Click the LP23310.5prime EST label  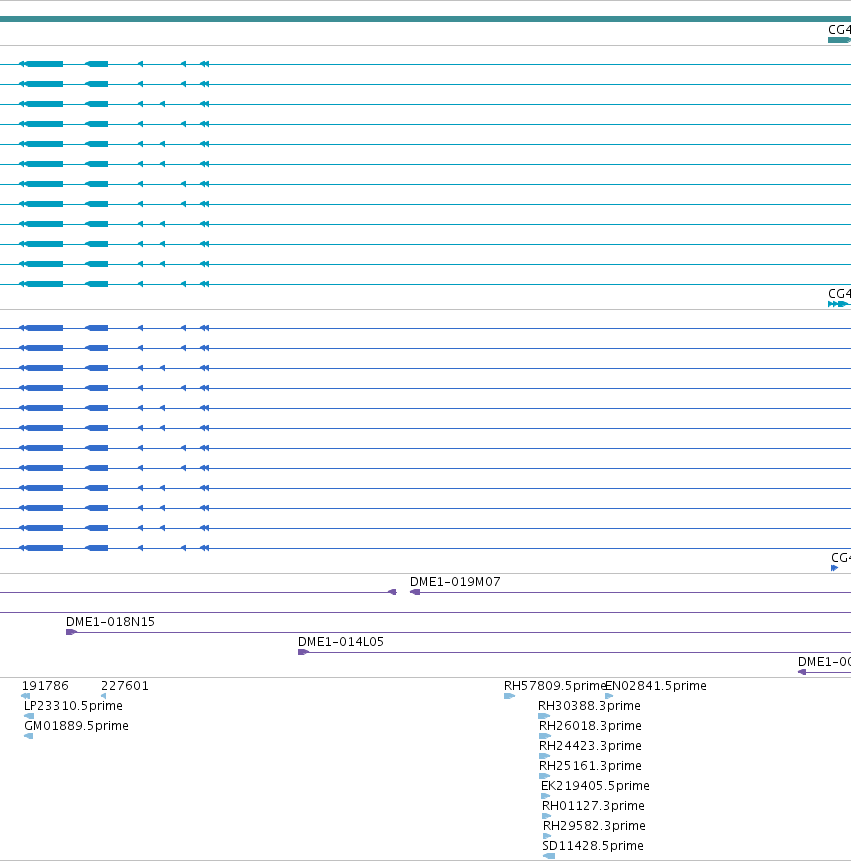73,706
